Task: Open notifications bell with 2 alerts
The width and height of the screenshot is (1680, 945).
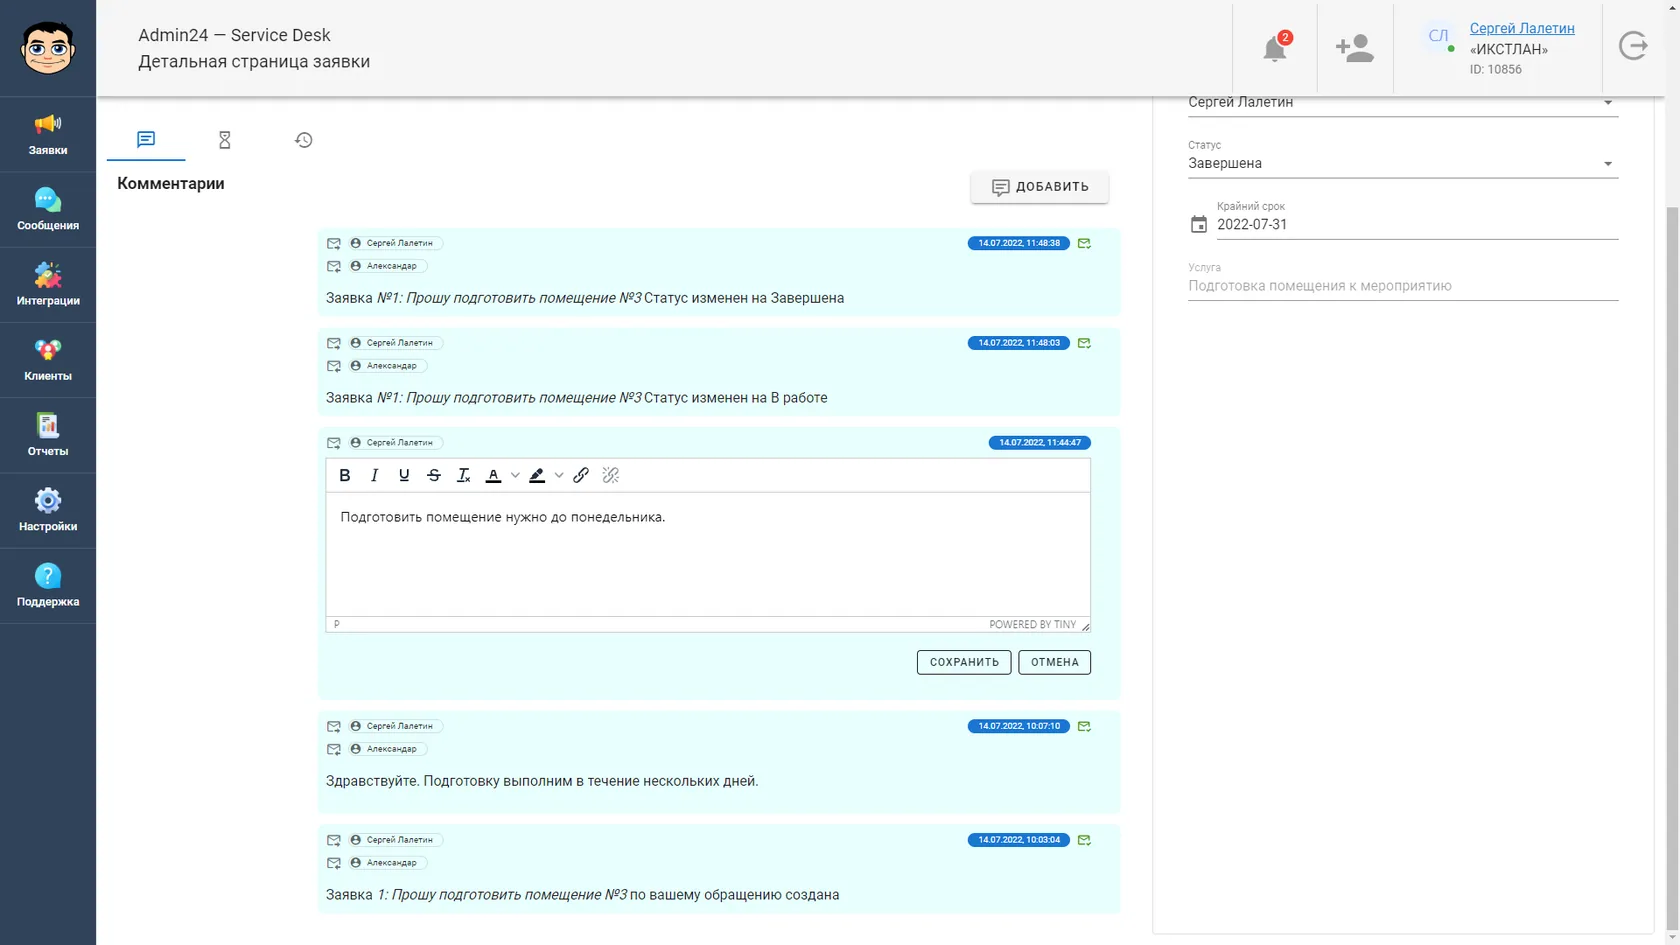Action: click(x=1275, y=48)
